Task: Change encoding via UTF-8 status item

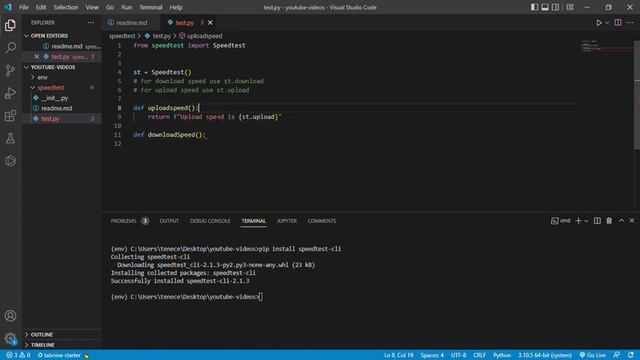Action: 458,356
